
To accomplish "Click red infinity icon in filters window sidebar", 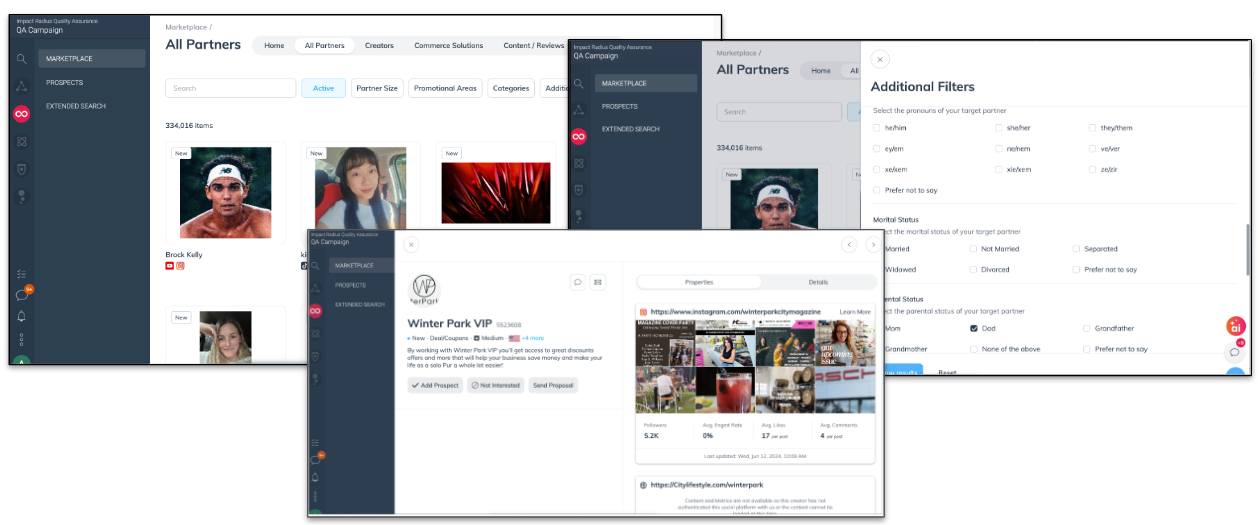I will (x=578, y=137).
